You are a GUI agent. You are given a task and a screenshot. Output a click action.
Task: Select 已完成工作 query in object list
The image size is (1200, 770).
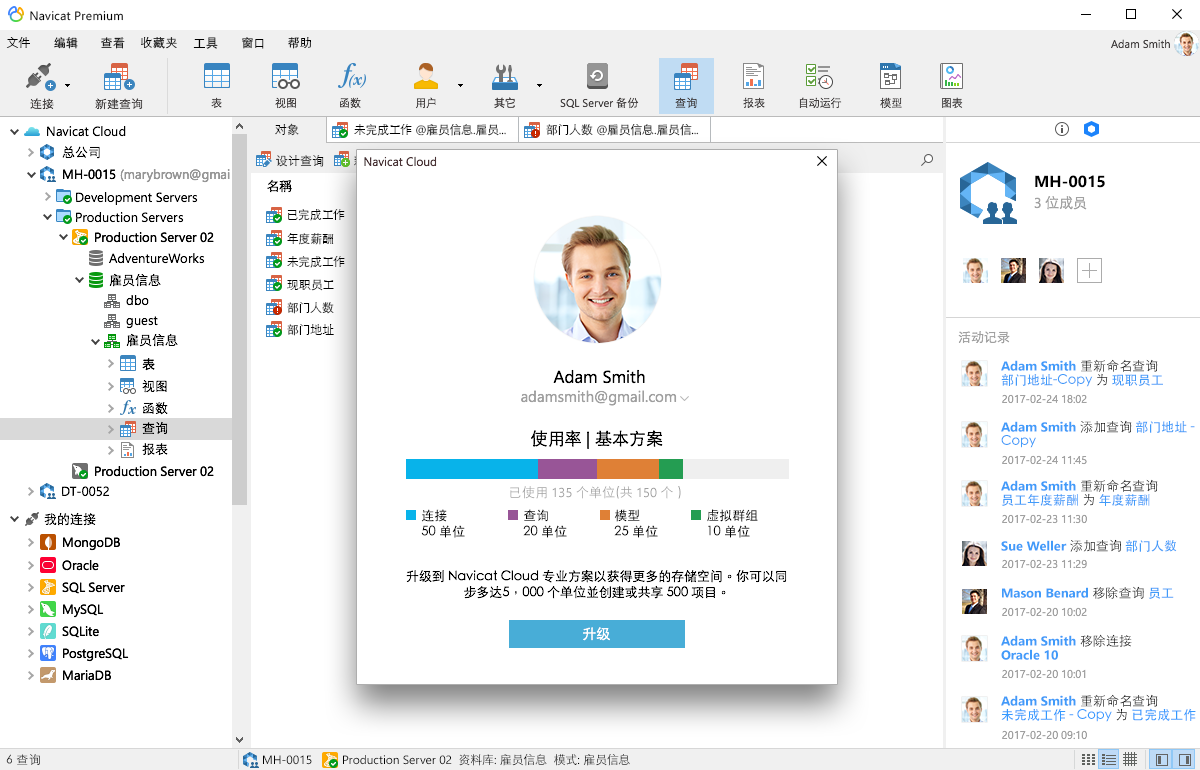click(306, 215)
